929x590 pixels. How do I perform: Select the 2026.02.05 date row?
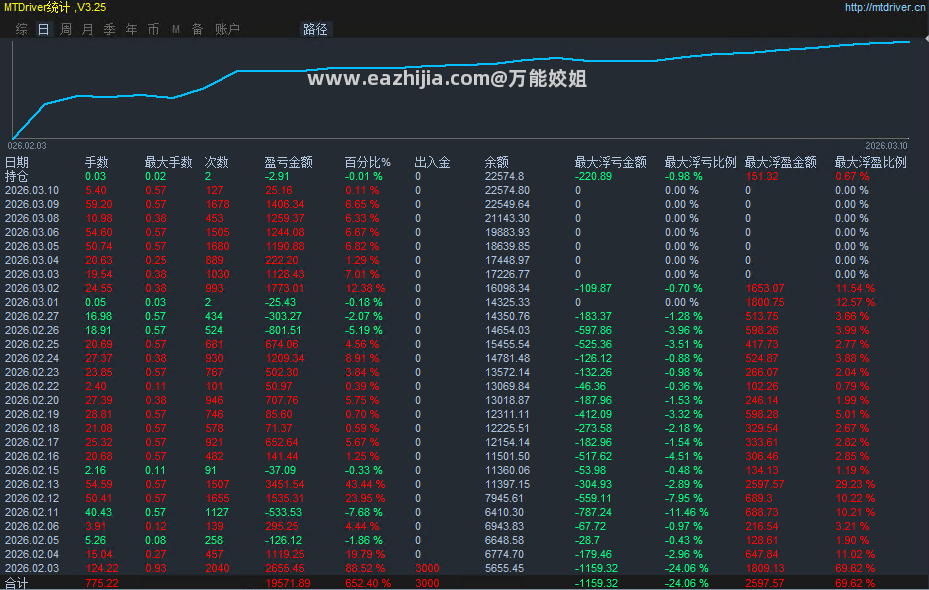(32, 541)
